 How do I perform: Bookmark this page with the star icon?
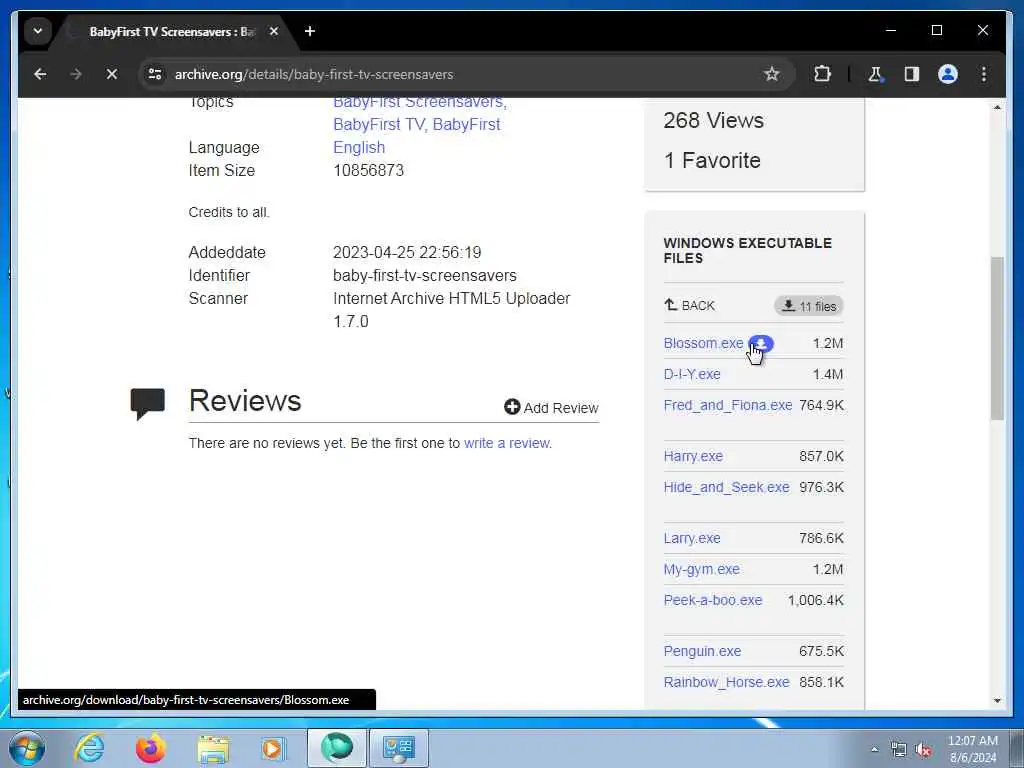[x=771, y=74]
